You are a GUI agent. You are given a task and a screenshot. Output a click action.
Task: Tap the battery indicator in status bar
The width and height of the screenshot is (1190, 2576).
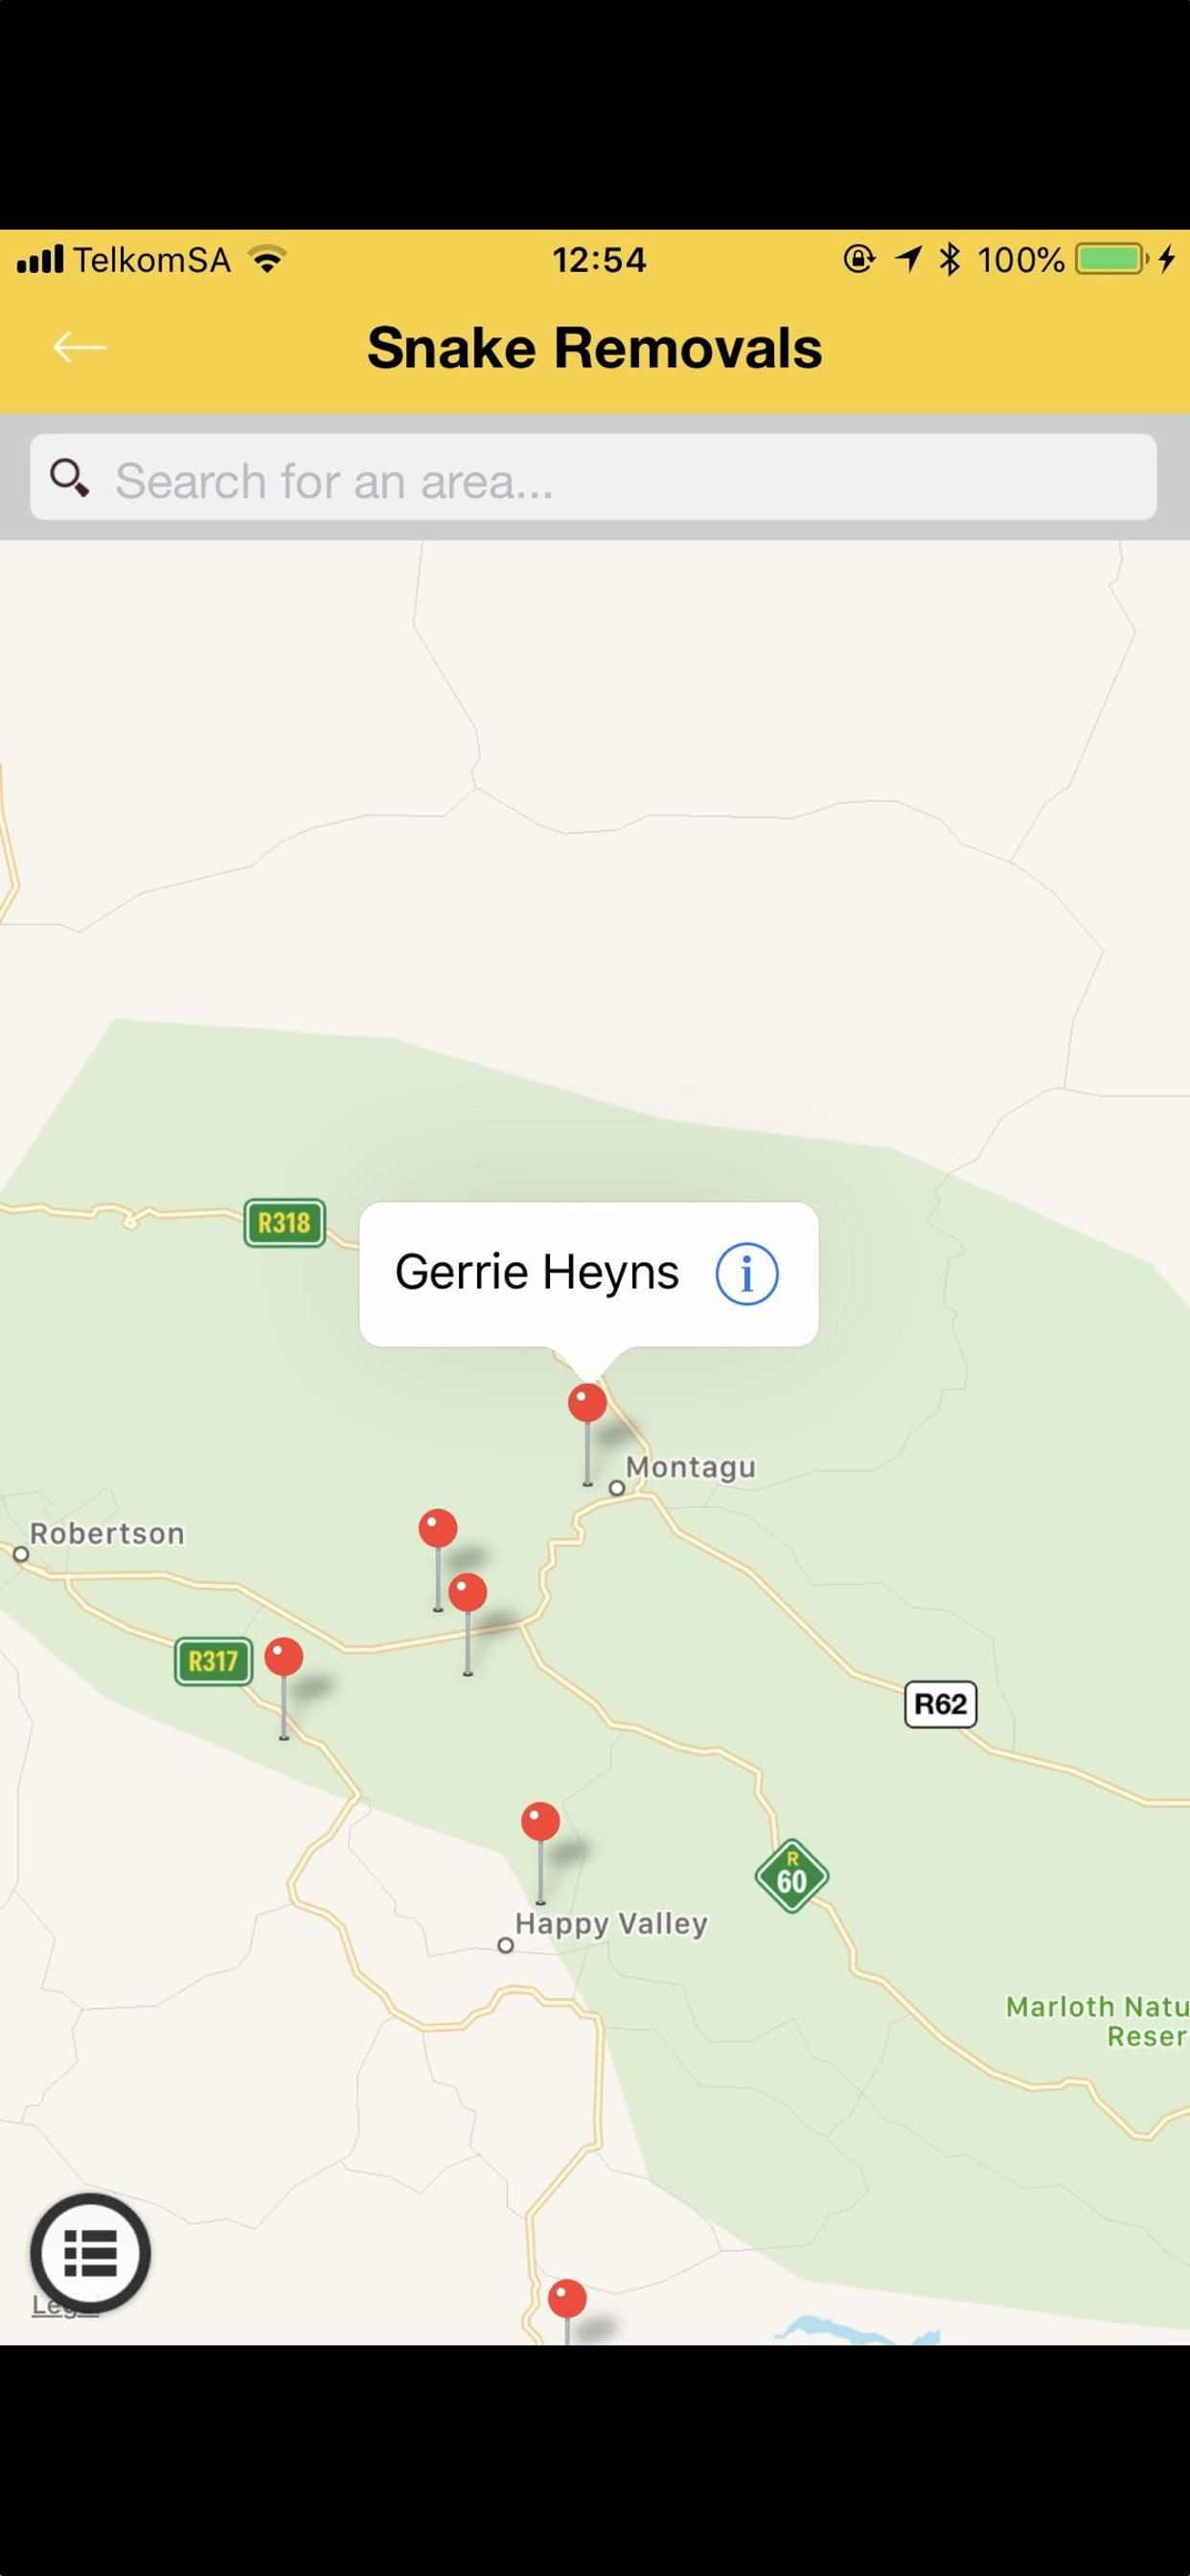[x=1110, y=260]
